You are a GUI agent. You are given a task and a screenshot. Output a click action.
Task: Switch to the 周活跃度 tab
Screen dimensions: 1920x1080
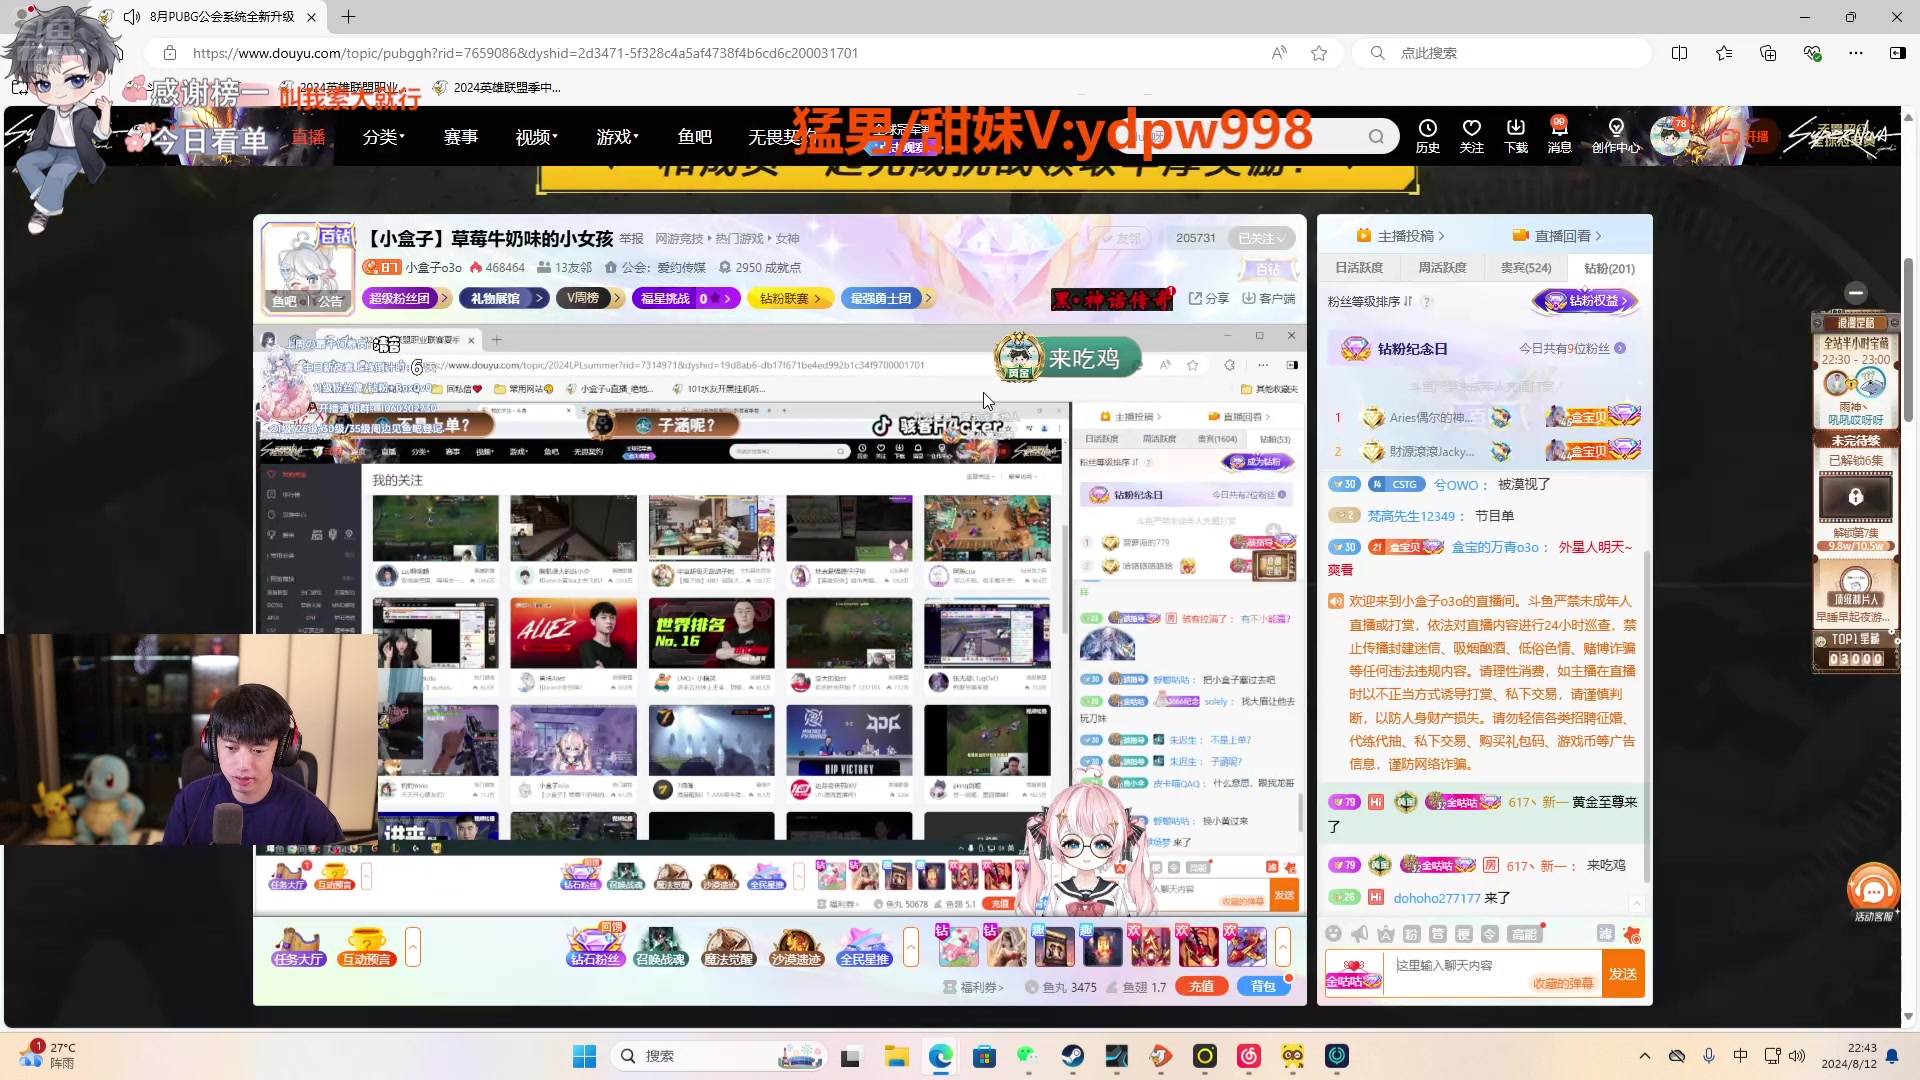point(1442,268)
